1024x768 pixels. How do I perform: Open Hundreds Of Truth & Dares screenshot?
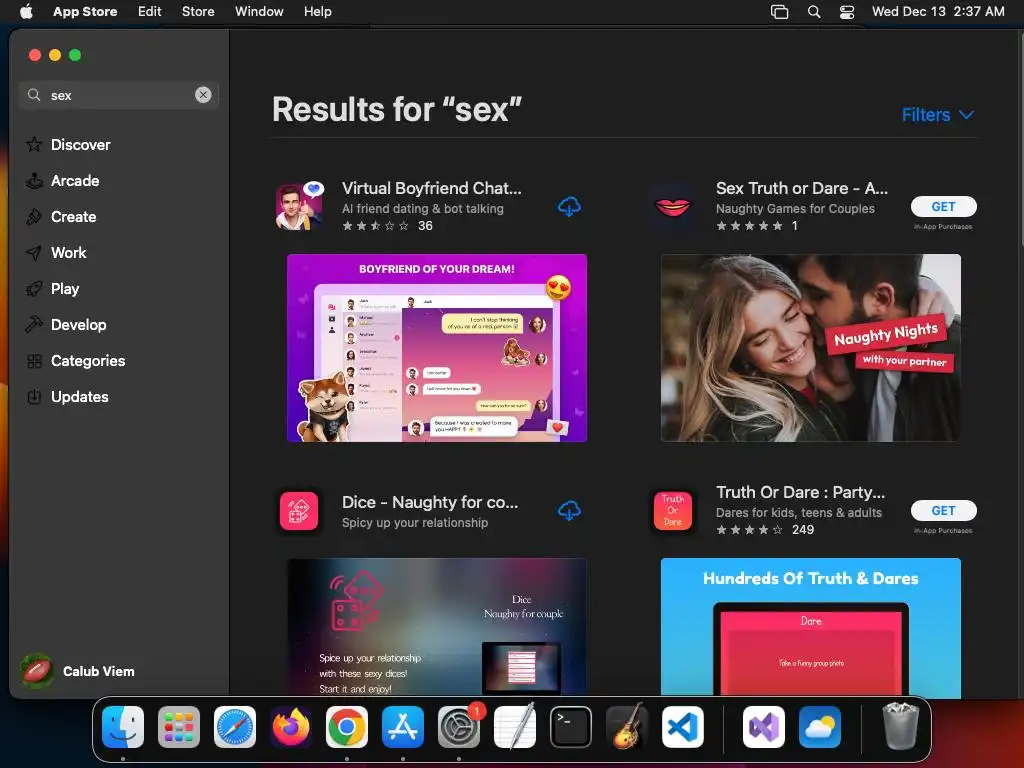[810, 627]
